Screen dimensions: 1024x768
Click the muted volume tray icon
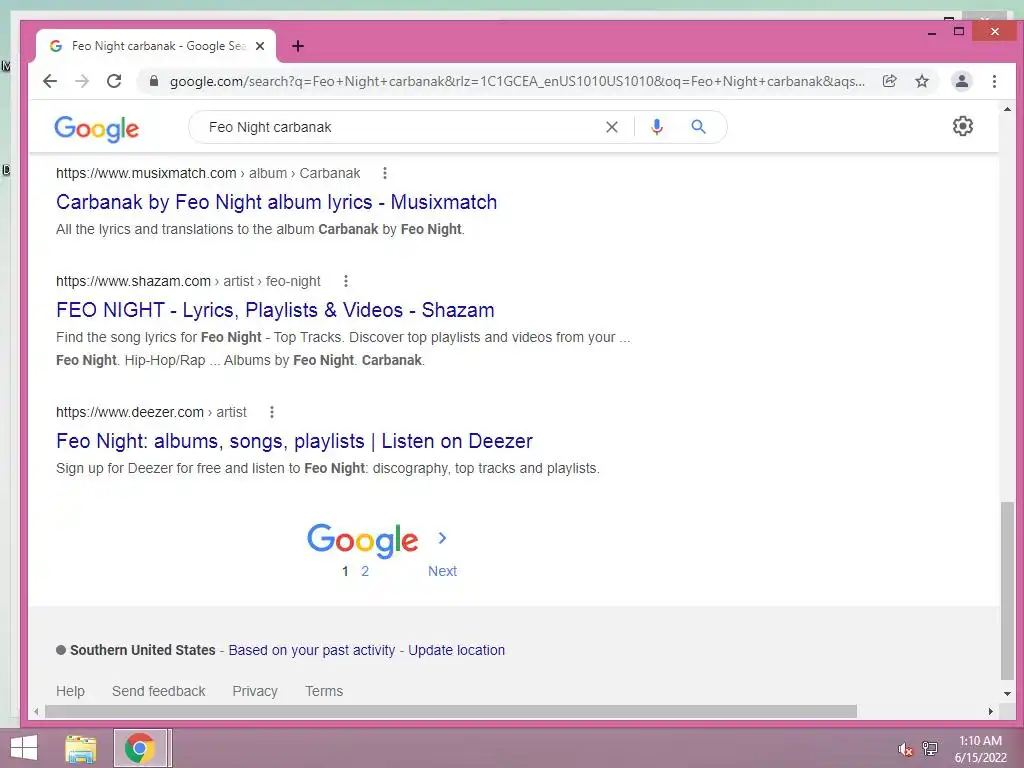[x=904, y=749]
